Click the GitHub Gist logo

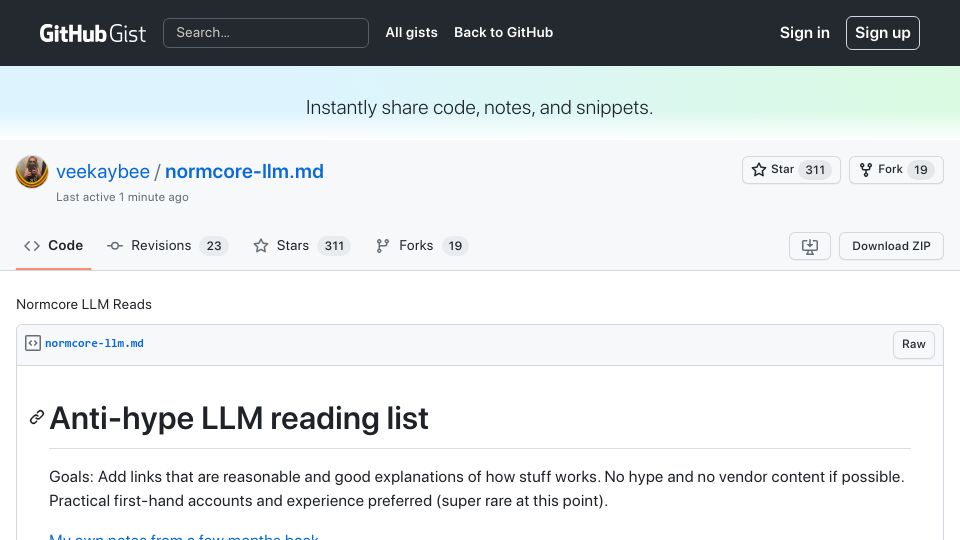[92, 33]
